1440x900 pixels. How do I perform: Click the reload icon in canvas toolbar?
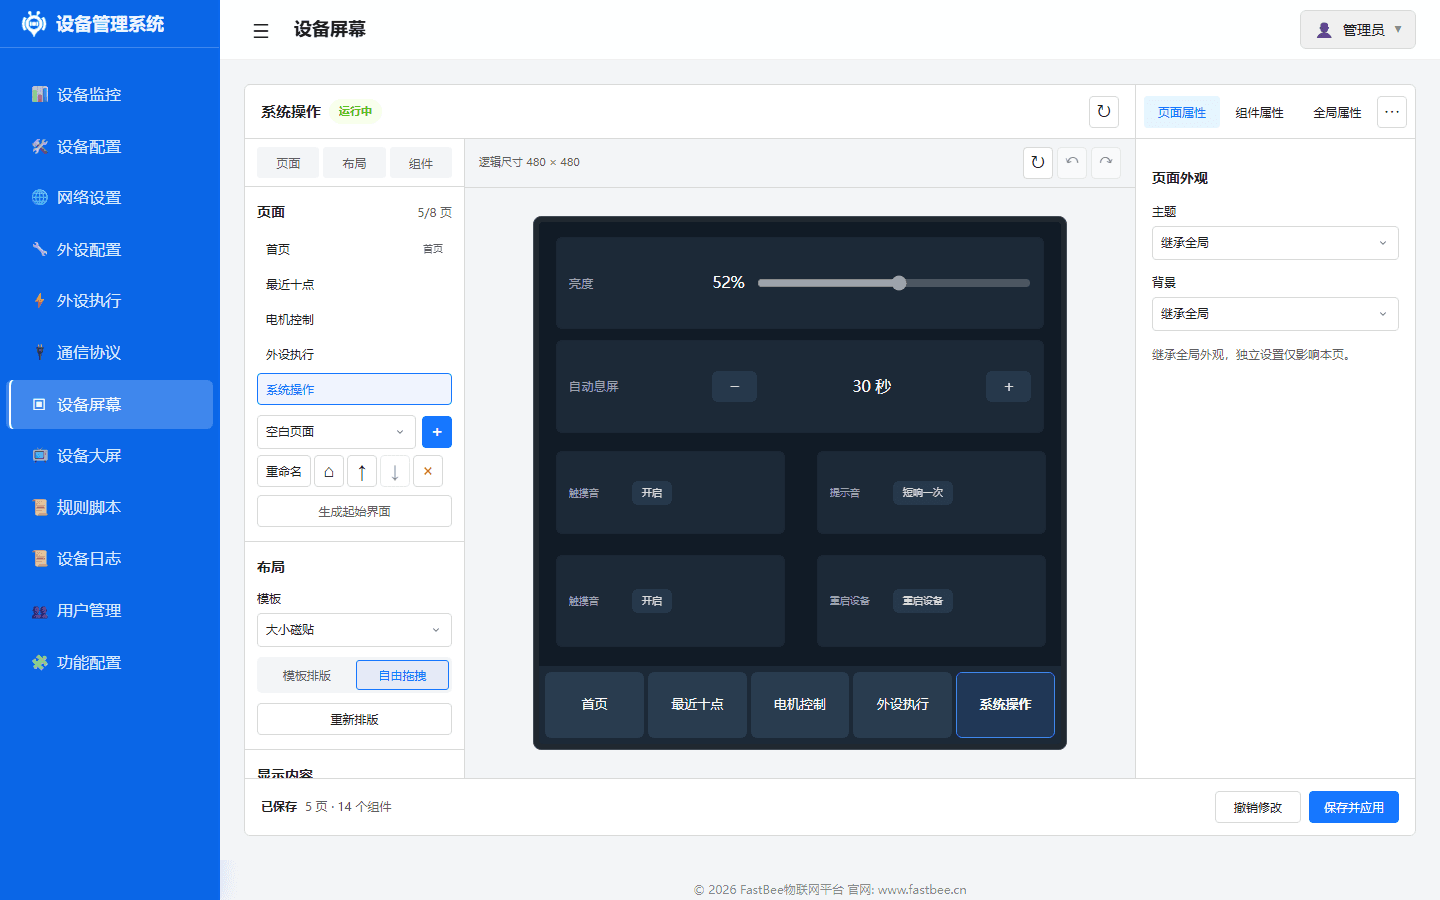tap(1038, 162)
